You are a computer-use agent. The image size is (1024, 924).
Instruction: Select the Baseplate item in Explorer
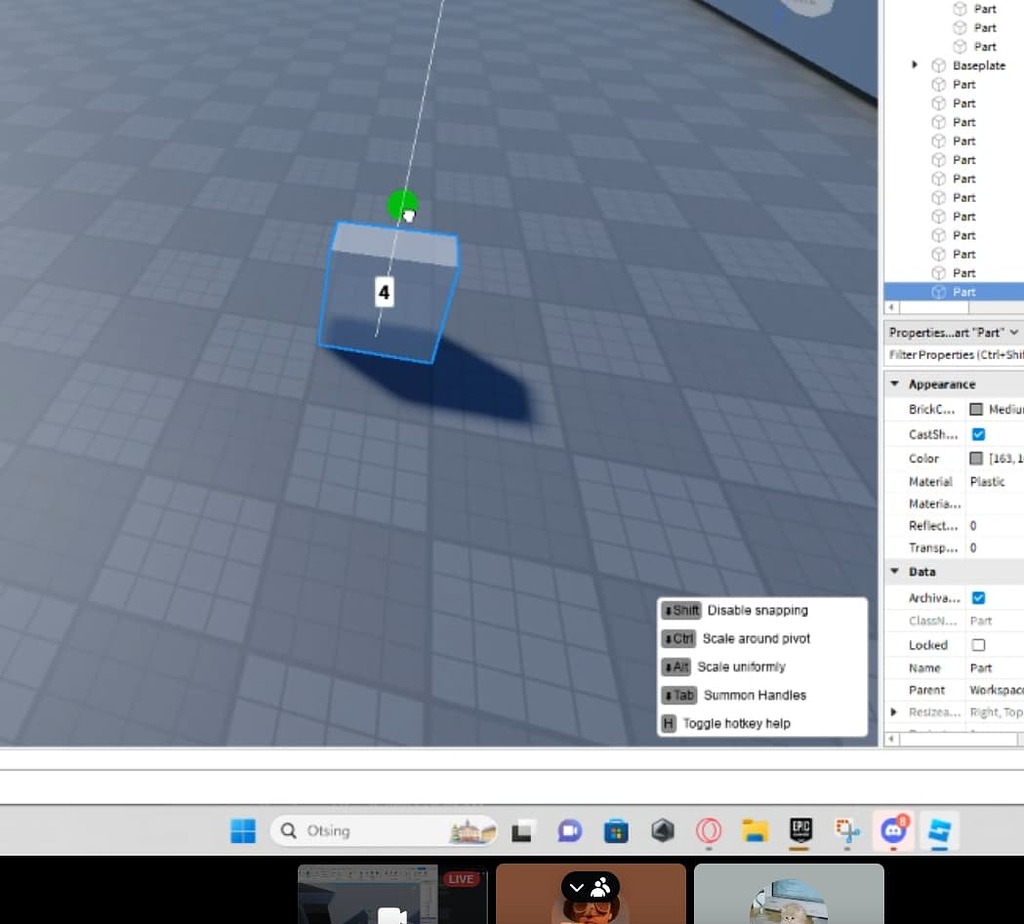tap(978, 65)
